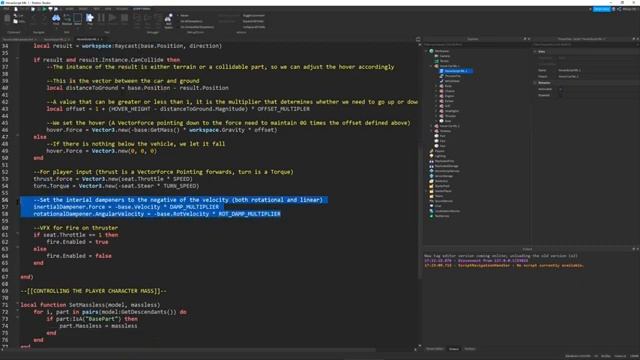Select the Thruster model in Explorer
640x360 pixels.
pyautogui.click(x=450, y=116)
